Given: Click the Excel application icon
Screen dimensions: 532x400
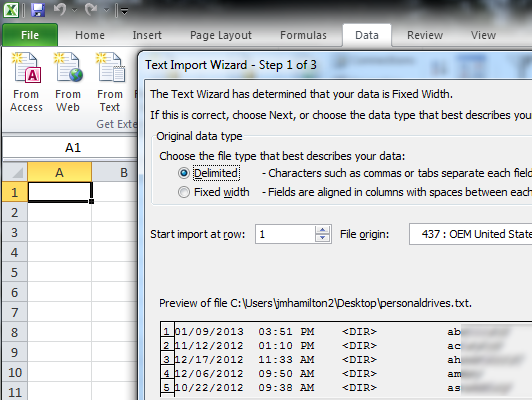Looking at the screenshot, I should click(11, 10).
